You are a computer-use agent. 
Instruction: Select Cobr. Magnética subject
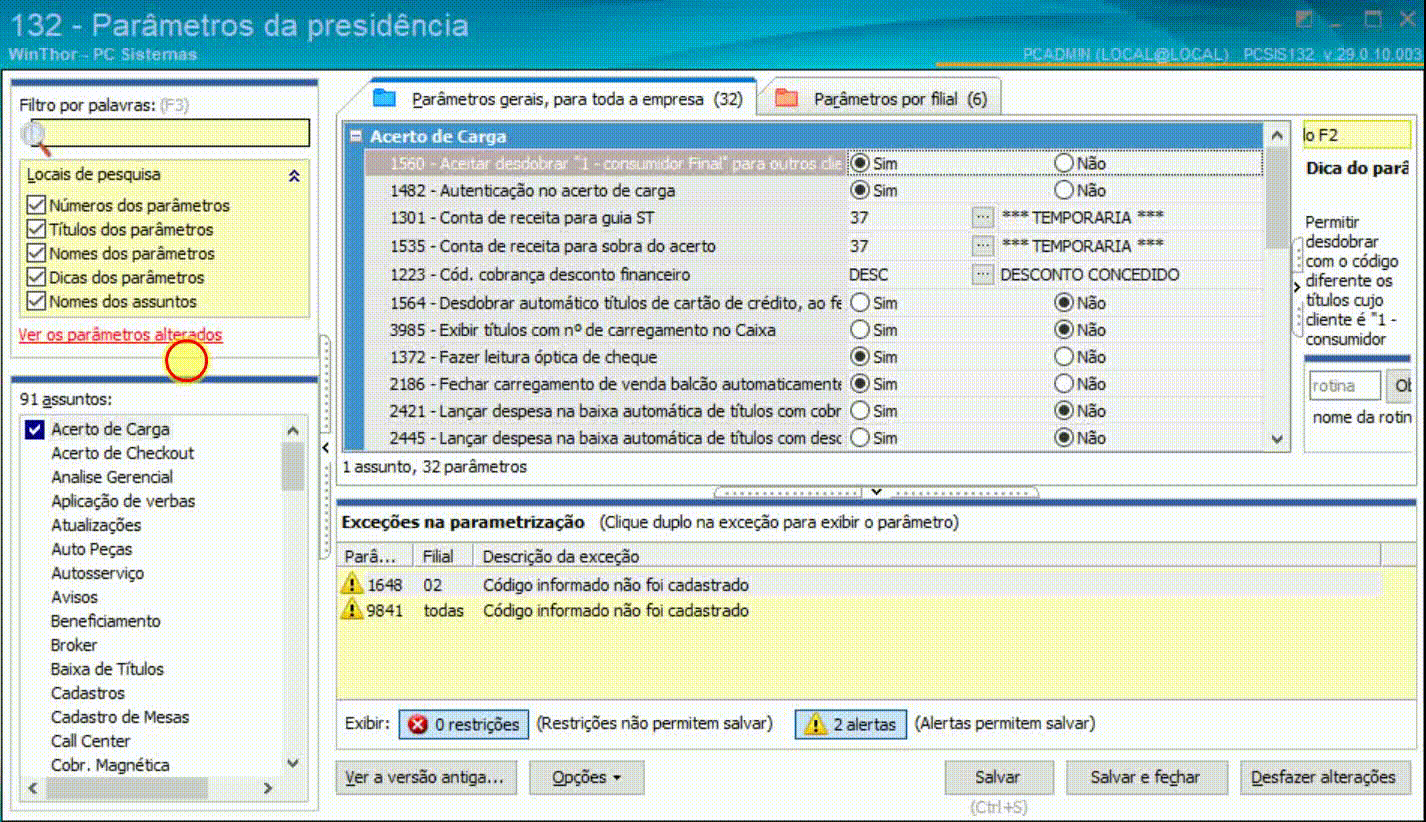coord(110,765)
